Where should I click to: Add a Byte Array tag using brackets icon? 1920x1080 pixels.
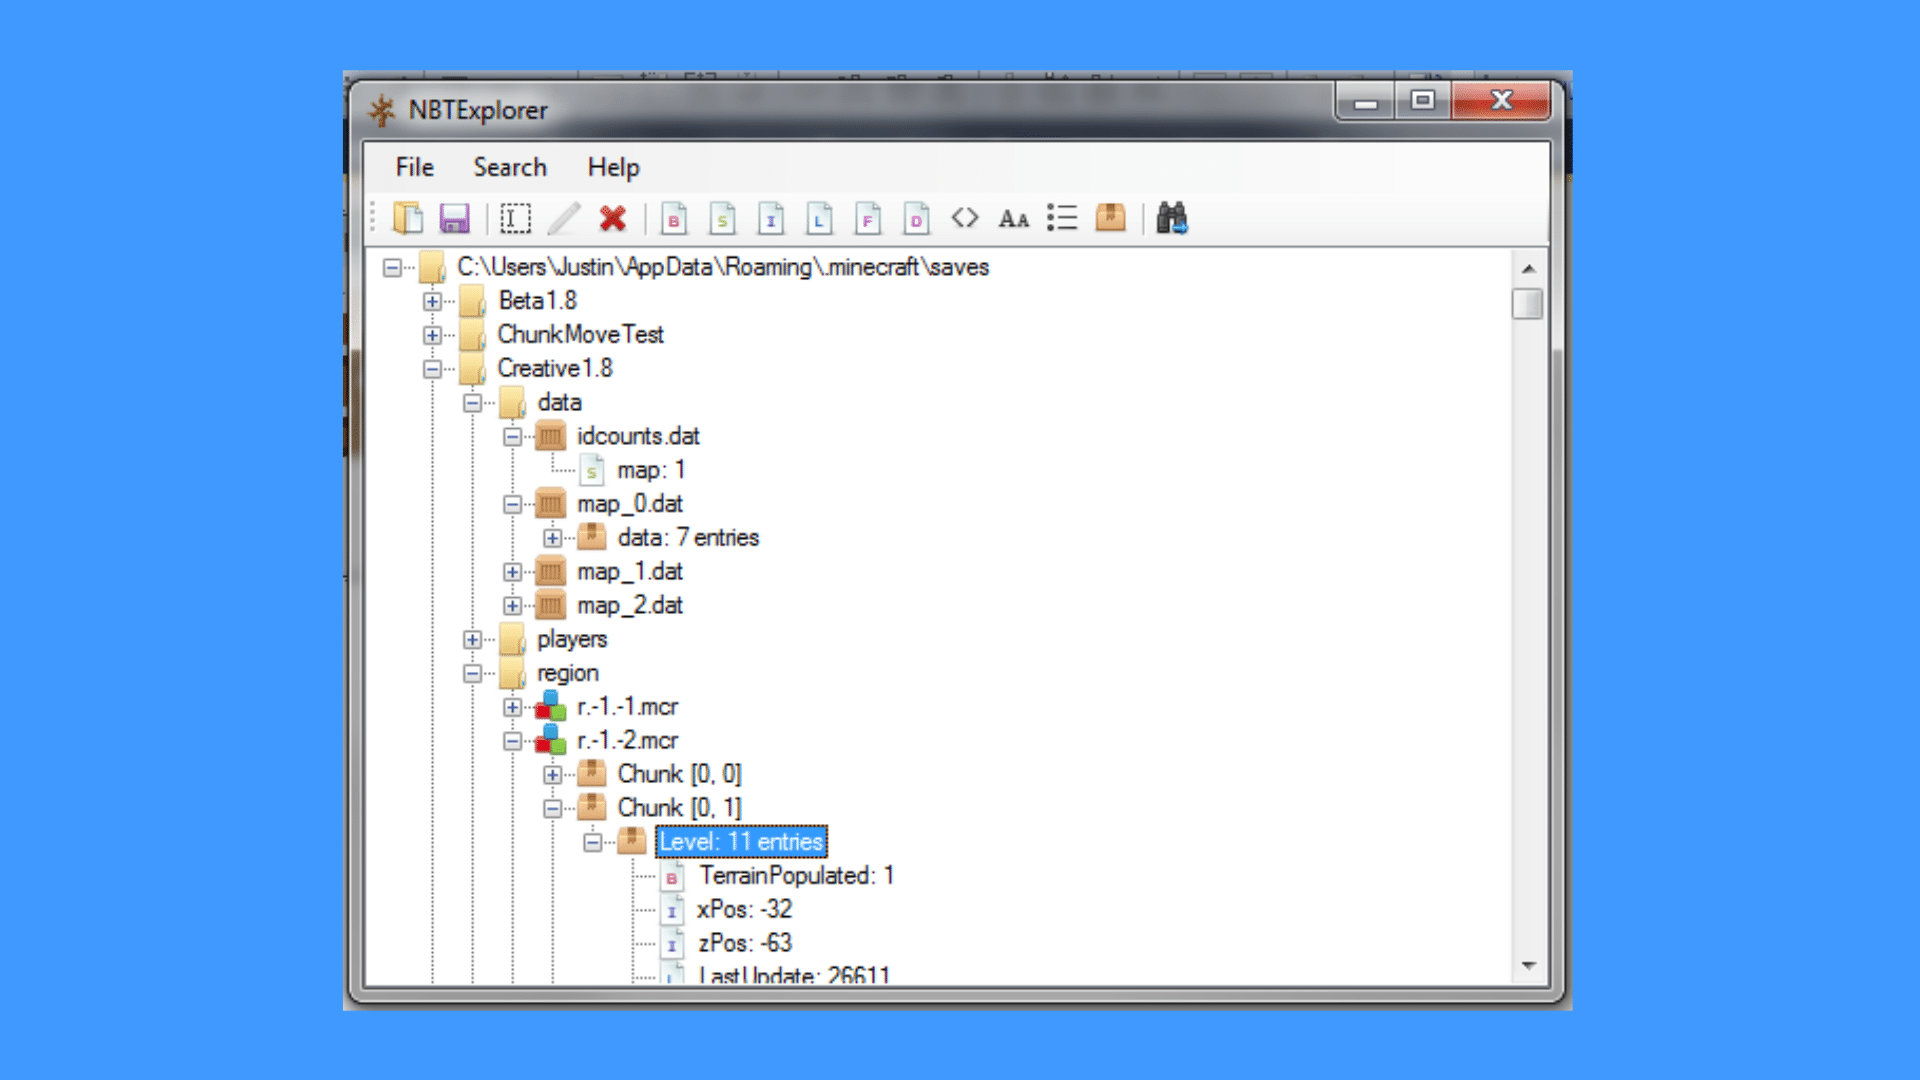pyautogui.click(x=965, y=218)
